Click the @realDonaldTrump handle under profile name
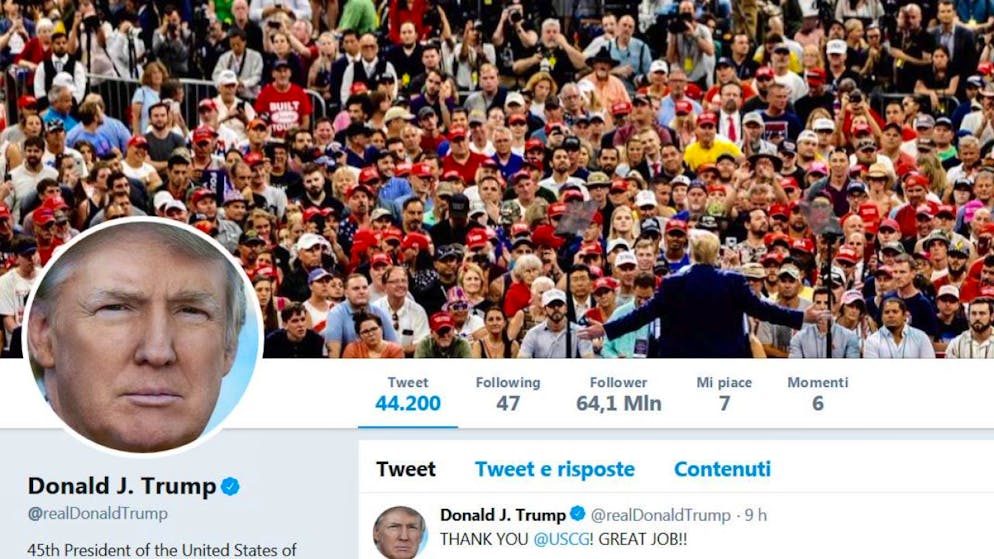 (98, 513)
